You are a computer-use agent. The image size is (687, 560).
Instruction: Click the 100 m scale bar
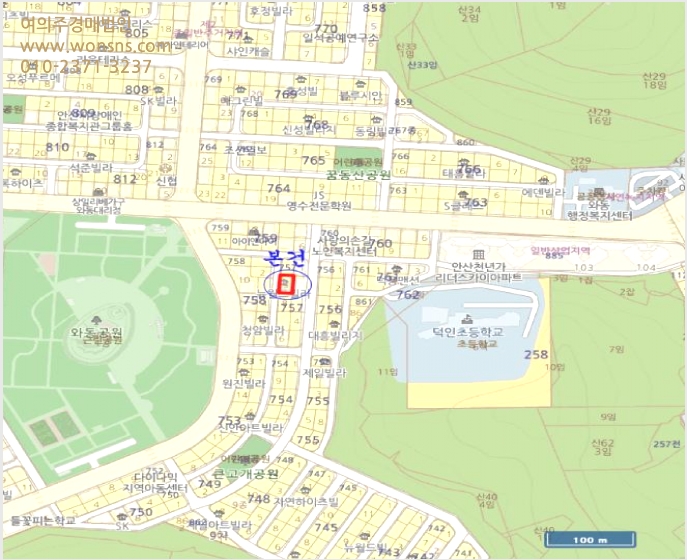coord(590,539)
